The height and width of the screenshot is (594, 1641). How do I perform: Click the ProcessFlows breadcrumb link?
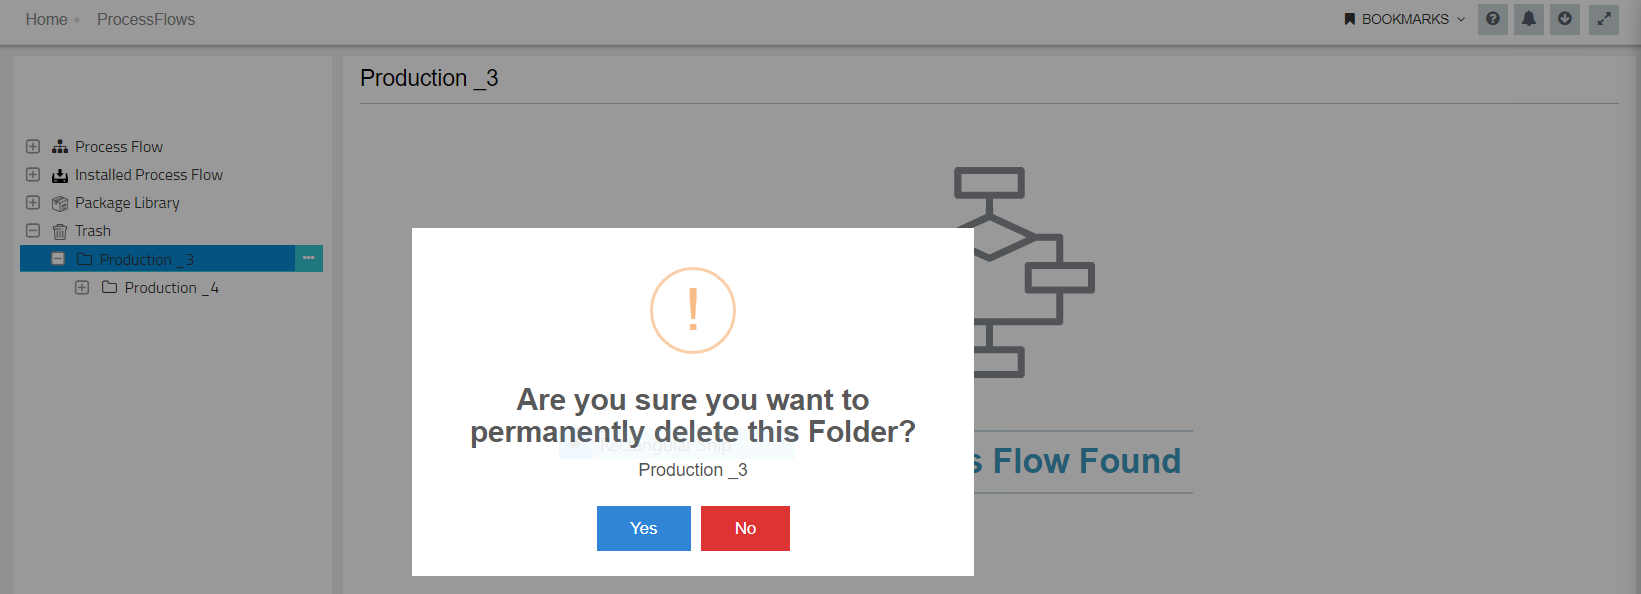(x=146, y=19)
